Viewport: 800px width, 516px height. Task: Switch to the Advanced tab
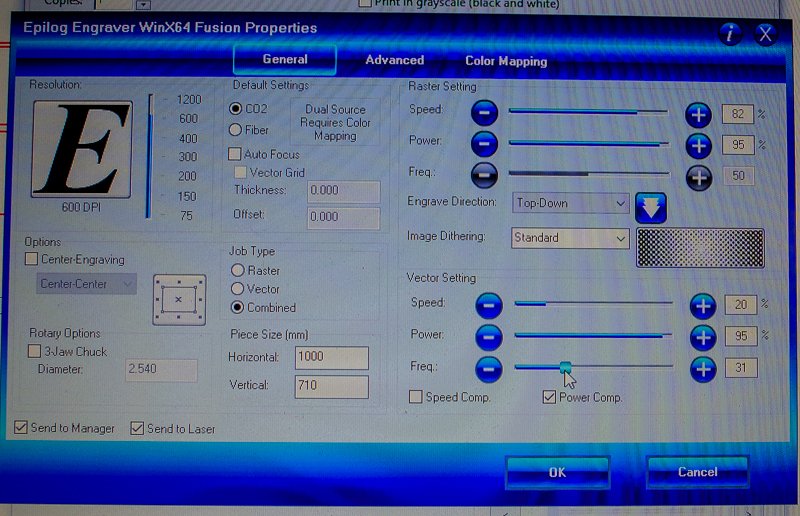(394, 60)
